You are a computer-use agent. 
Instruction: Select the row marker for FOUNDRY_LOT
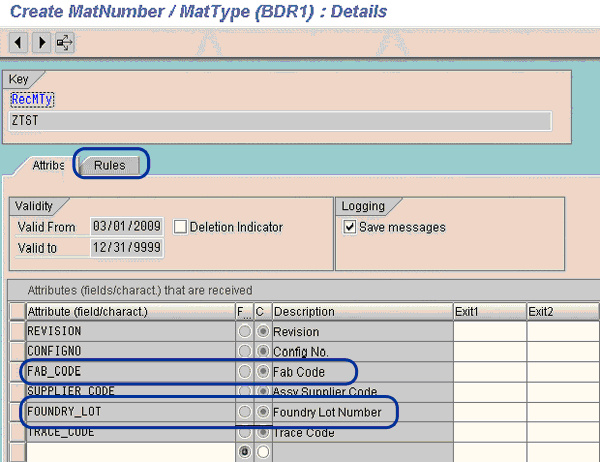point(17,411)
